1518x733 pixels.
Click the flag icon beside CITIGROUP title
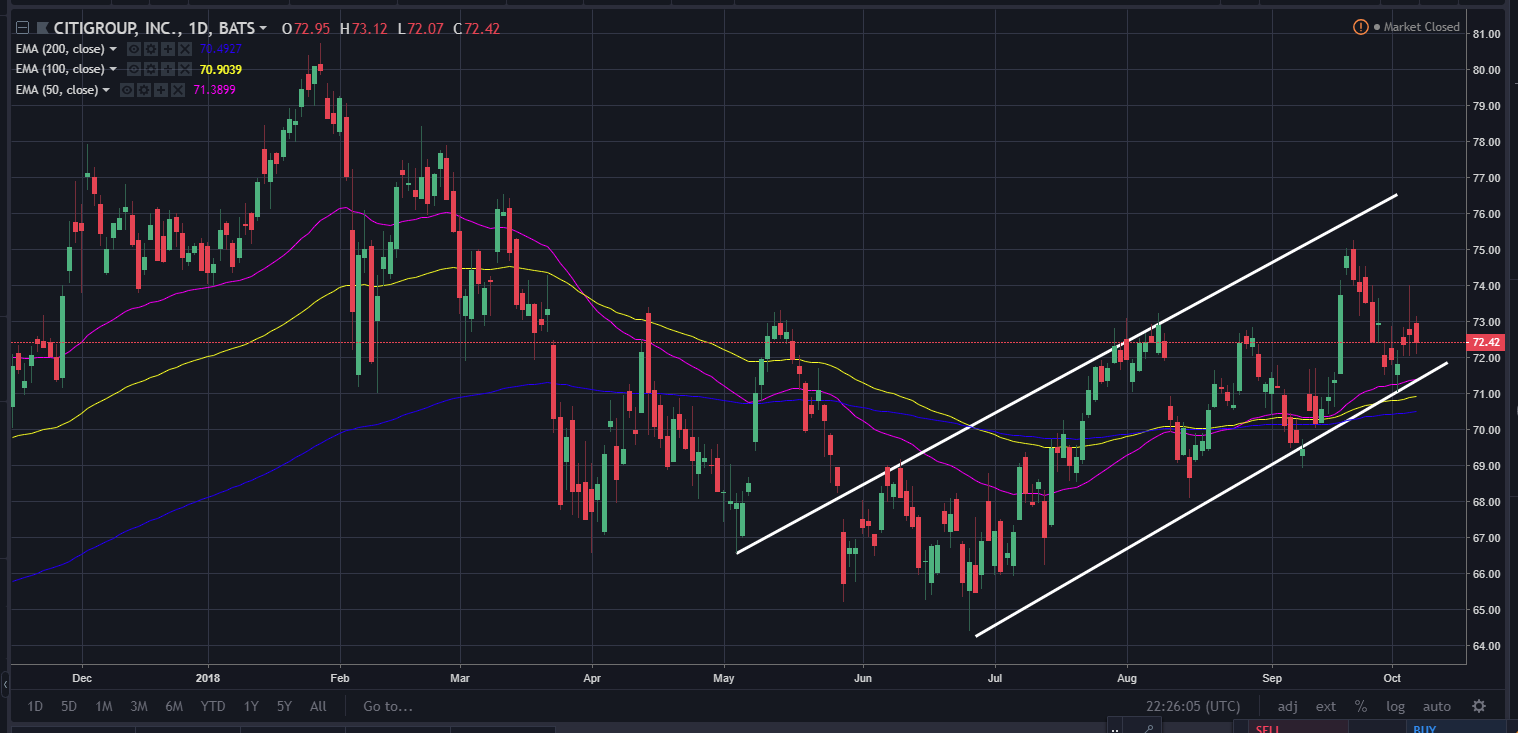[x=41, y=28]
